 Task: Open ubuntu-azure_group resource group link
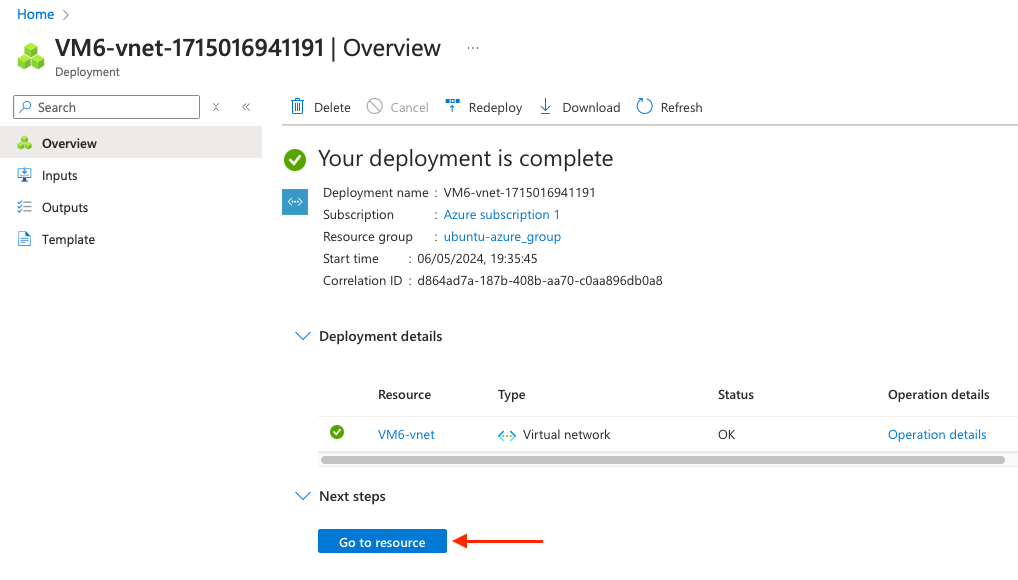[x=502, y=236]
